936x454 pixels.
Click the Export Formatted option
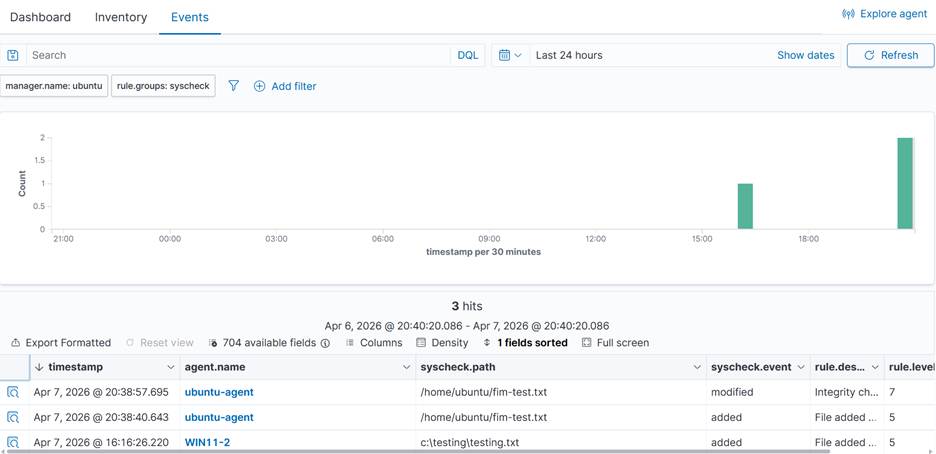[61, 343]
